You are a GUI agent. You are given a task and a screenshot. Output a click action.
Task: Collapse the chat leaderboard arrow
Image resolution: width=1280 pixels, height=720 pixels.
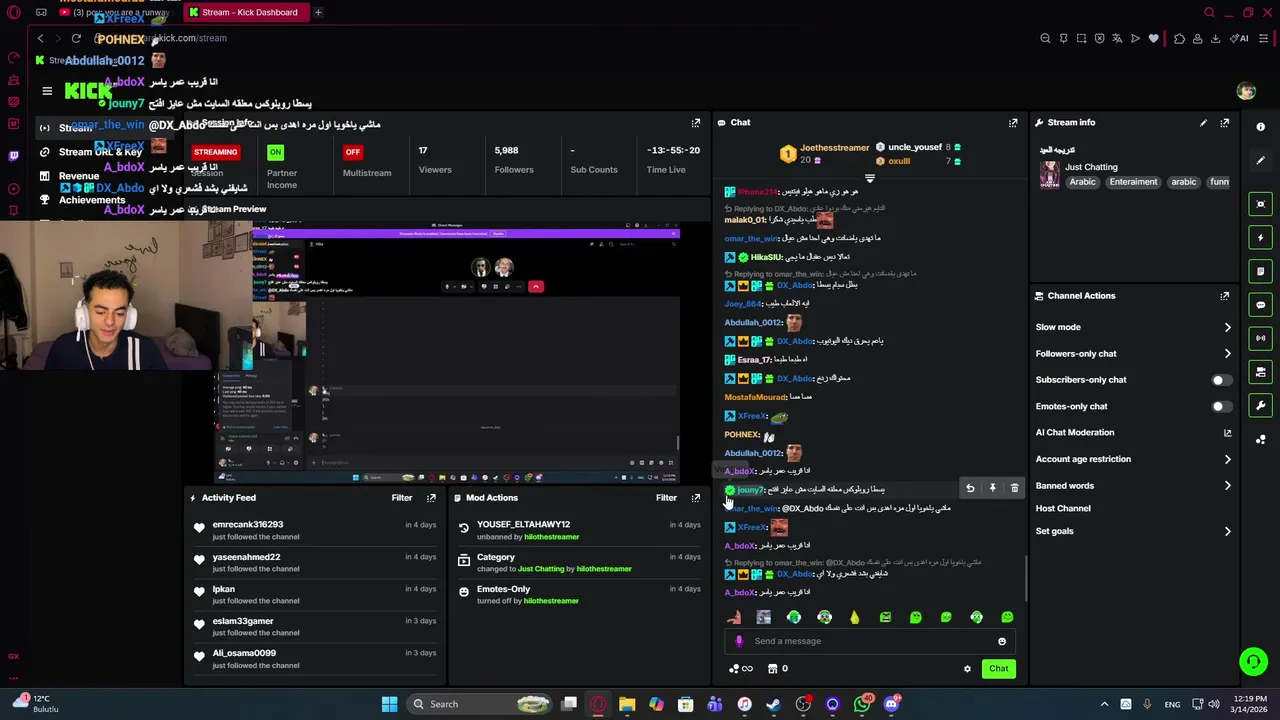point(869,179)
